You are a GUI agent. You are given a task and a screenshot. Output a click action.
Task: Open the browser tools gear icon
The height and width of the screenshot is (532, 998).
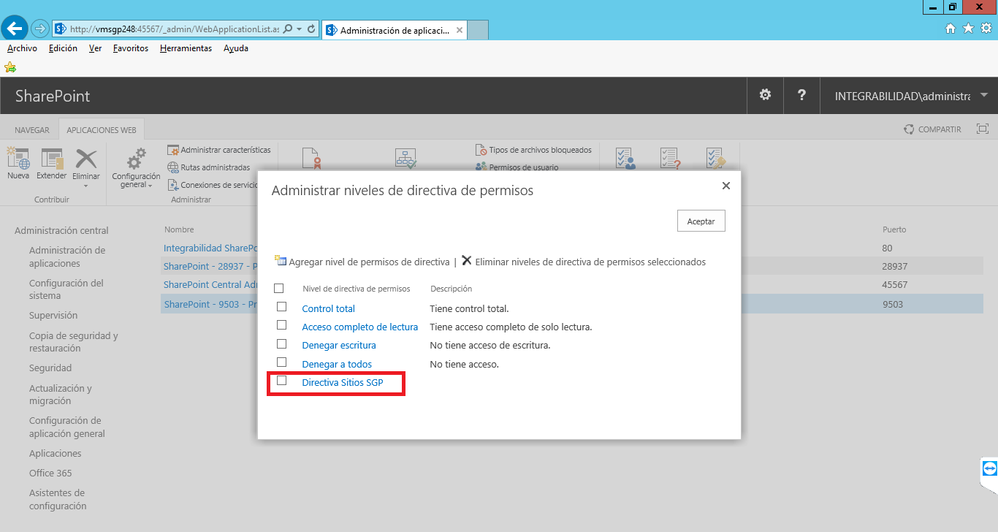click(x=986, y=29)
